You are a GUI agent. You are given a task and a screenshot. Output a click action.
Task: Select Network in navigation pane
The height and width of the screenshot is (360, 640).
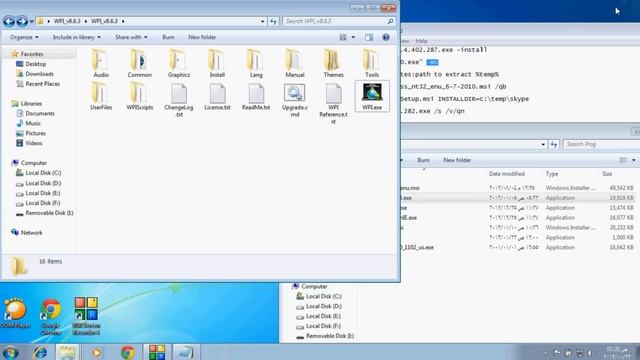(31, 233)
